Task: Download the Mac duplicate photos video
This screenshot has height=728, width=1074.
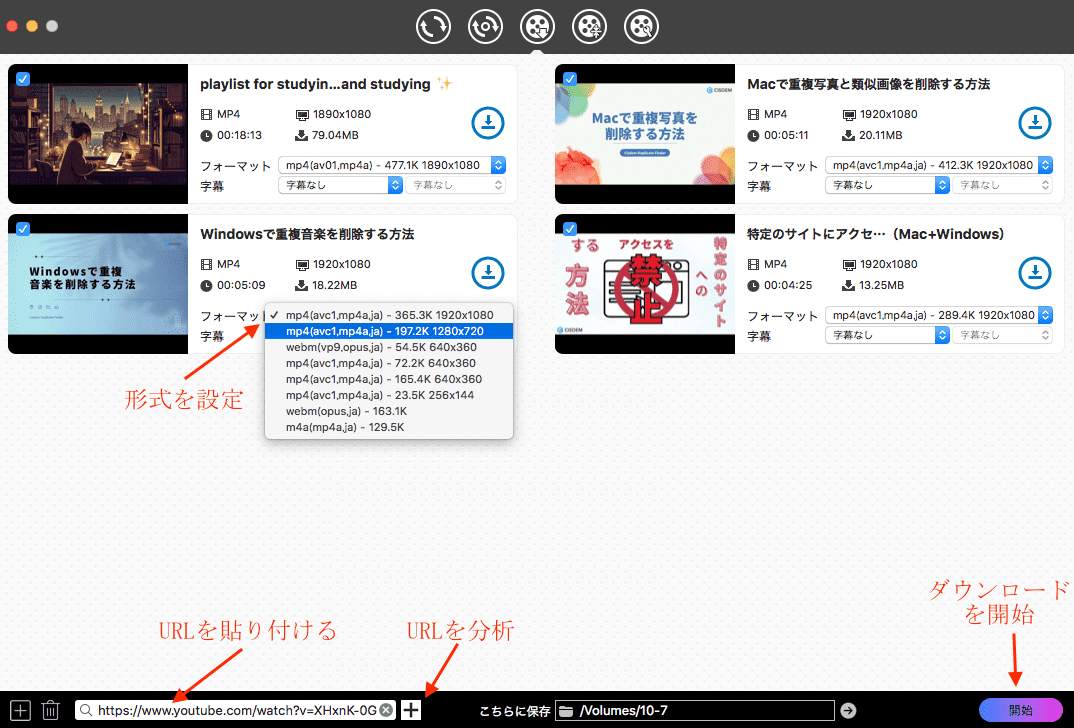Action: pos(1035,123)
